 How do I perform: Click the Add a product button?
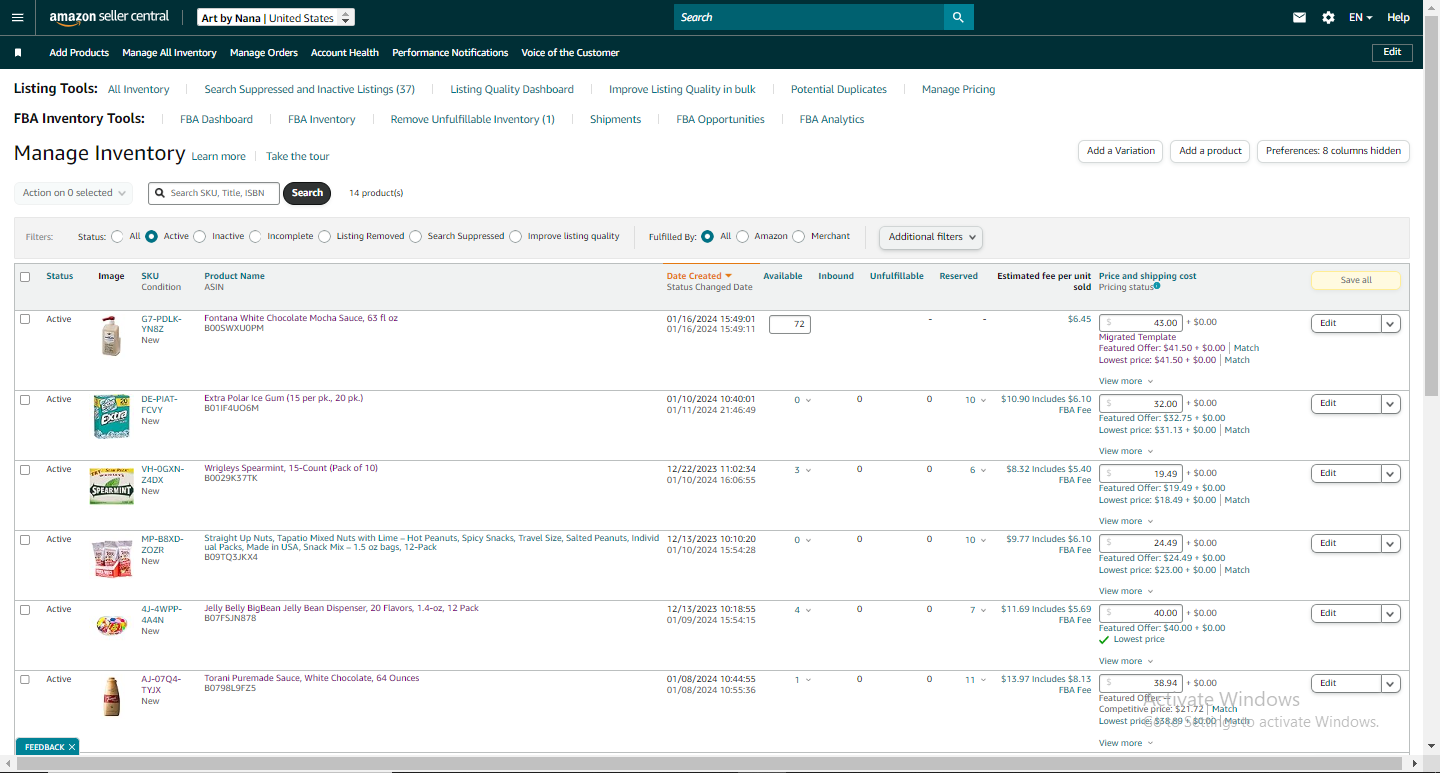1210,151
